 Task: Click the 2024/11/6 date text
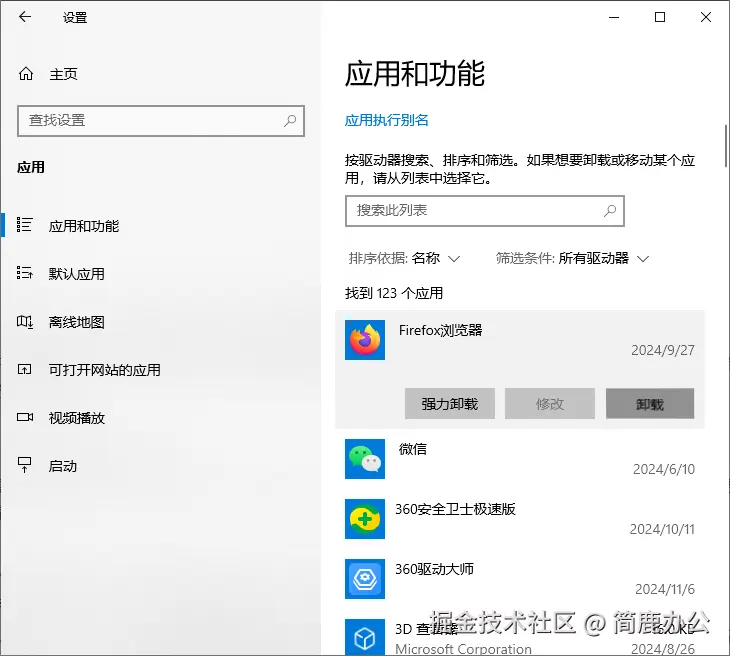click(x=665, y=589)
